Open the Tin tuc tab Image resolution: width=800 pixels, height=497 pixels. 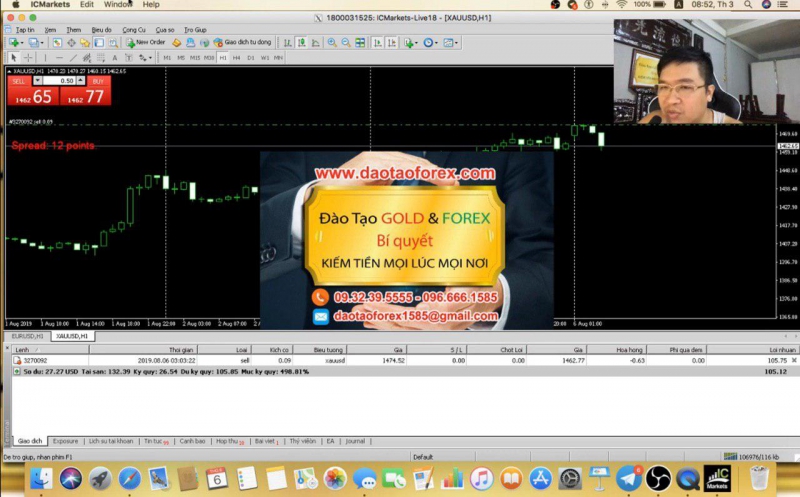click(156, 441)
